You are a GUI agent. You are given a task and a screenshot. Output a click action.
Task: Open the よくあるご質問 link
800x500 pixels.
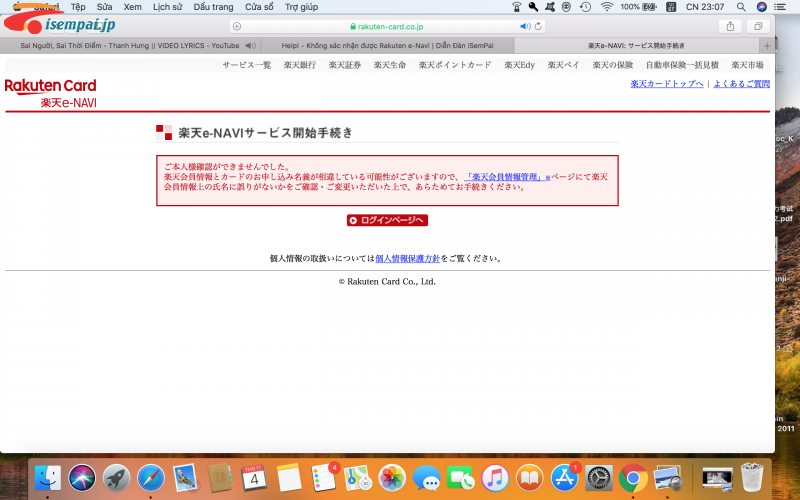741,84
